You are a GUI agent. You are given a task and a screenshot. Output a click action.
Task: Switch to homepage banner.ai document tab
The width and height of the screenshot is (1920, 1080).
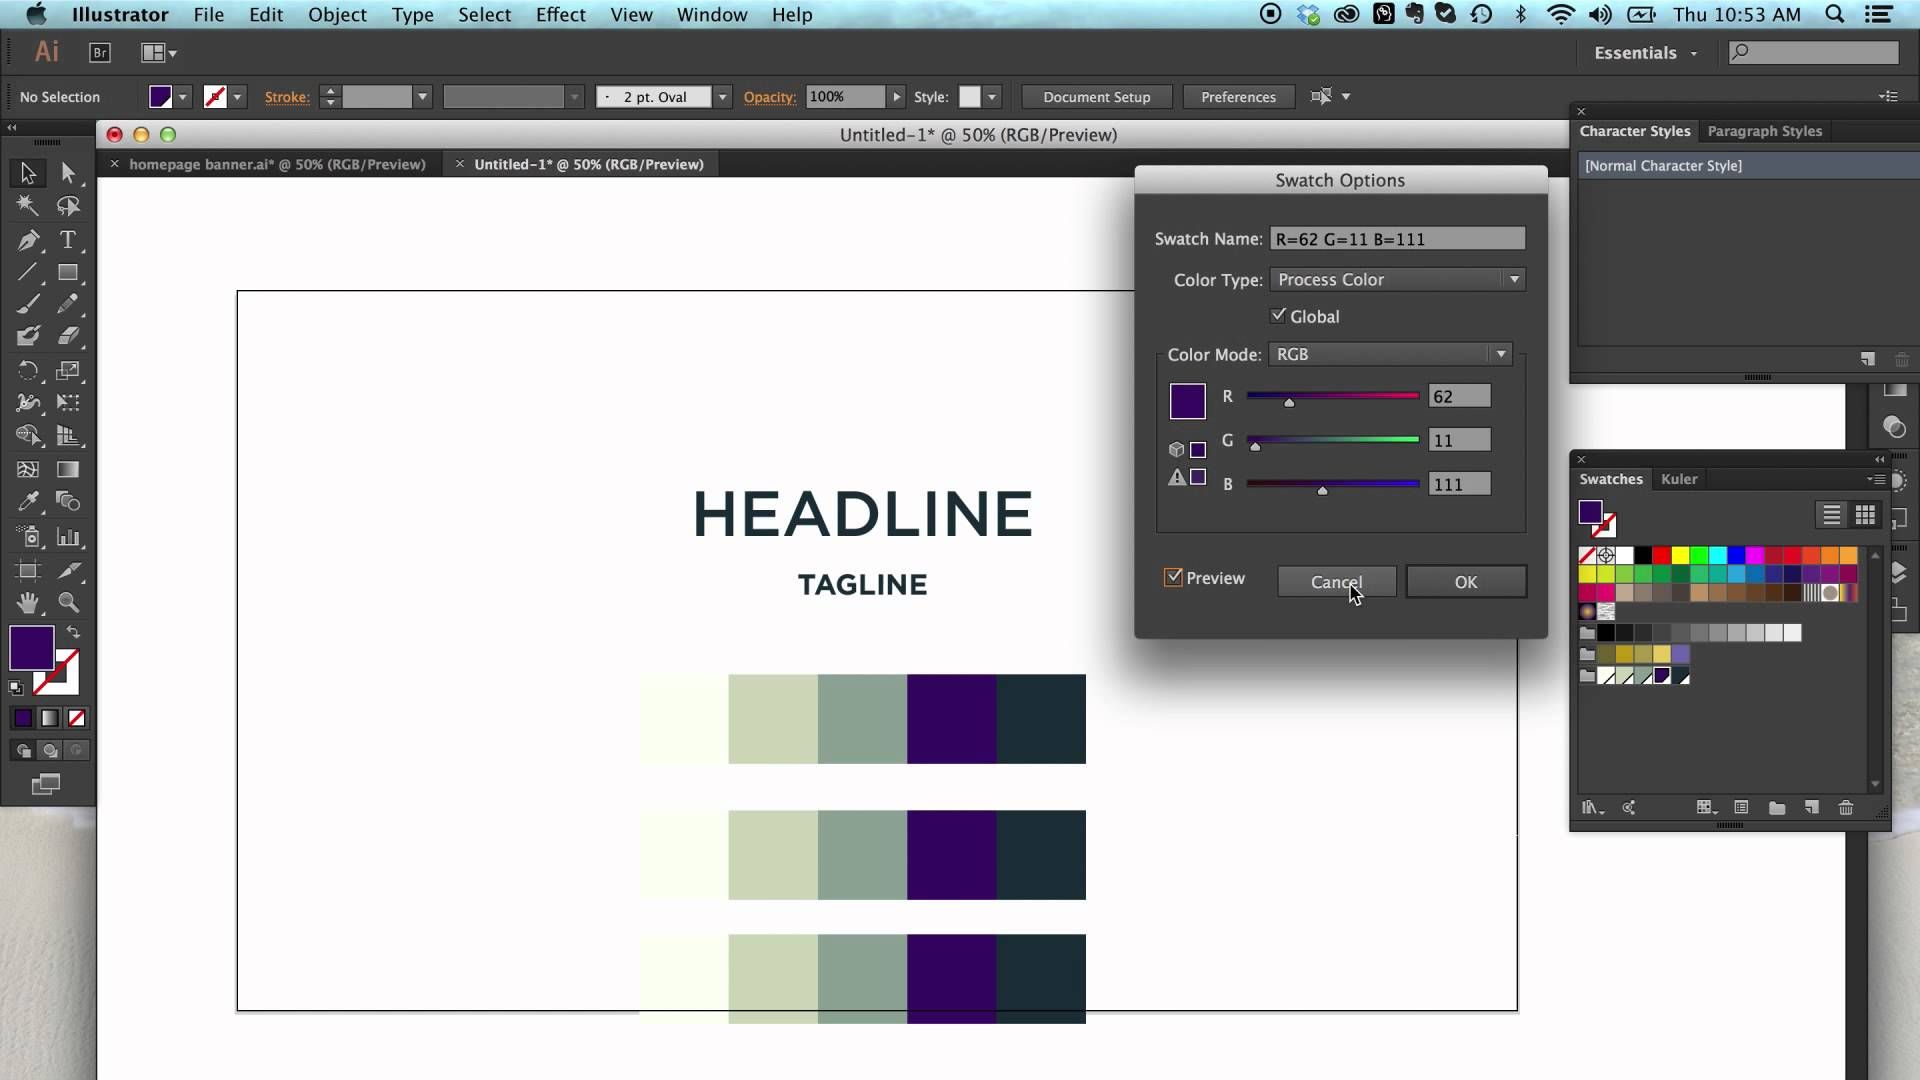[277, 164]
